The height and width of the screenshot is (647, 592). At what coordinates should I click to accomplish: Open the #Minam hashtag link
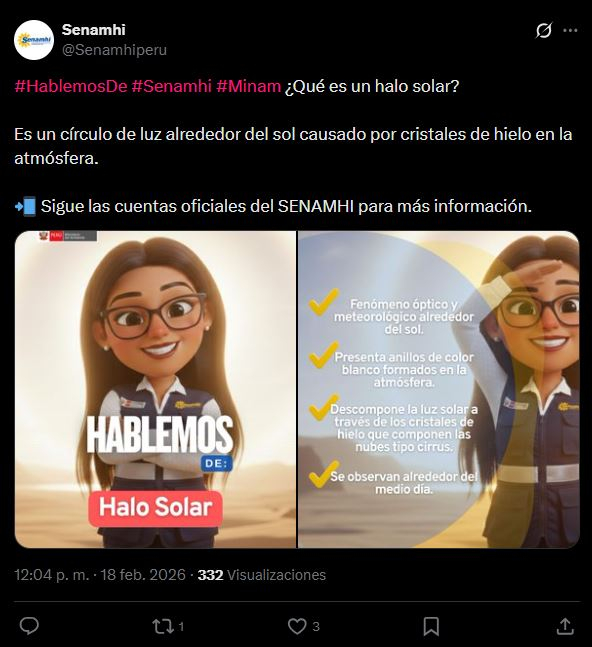(249, 86)
